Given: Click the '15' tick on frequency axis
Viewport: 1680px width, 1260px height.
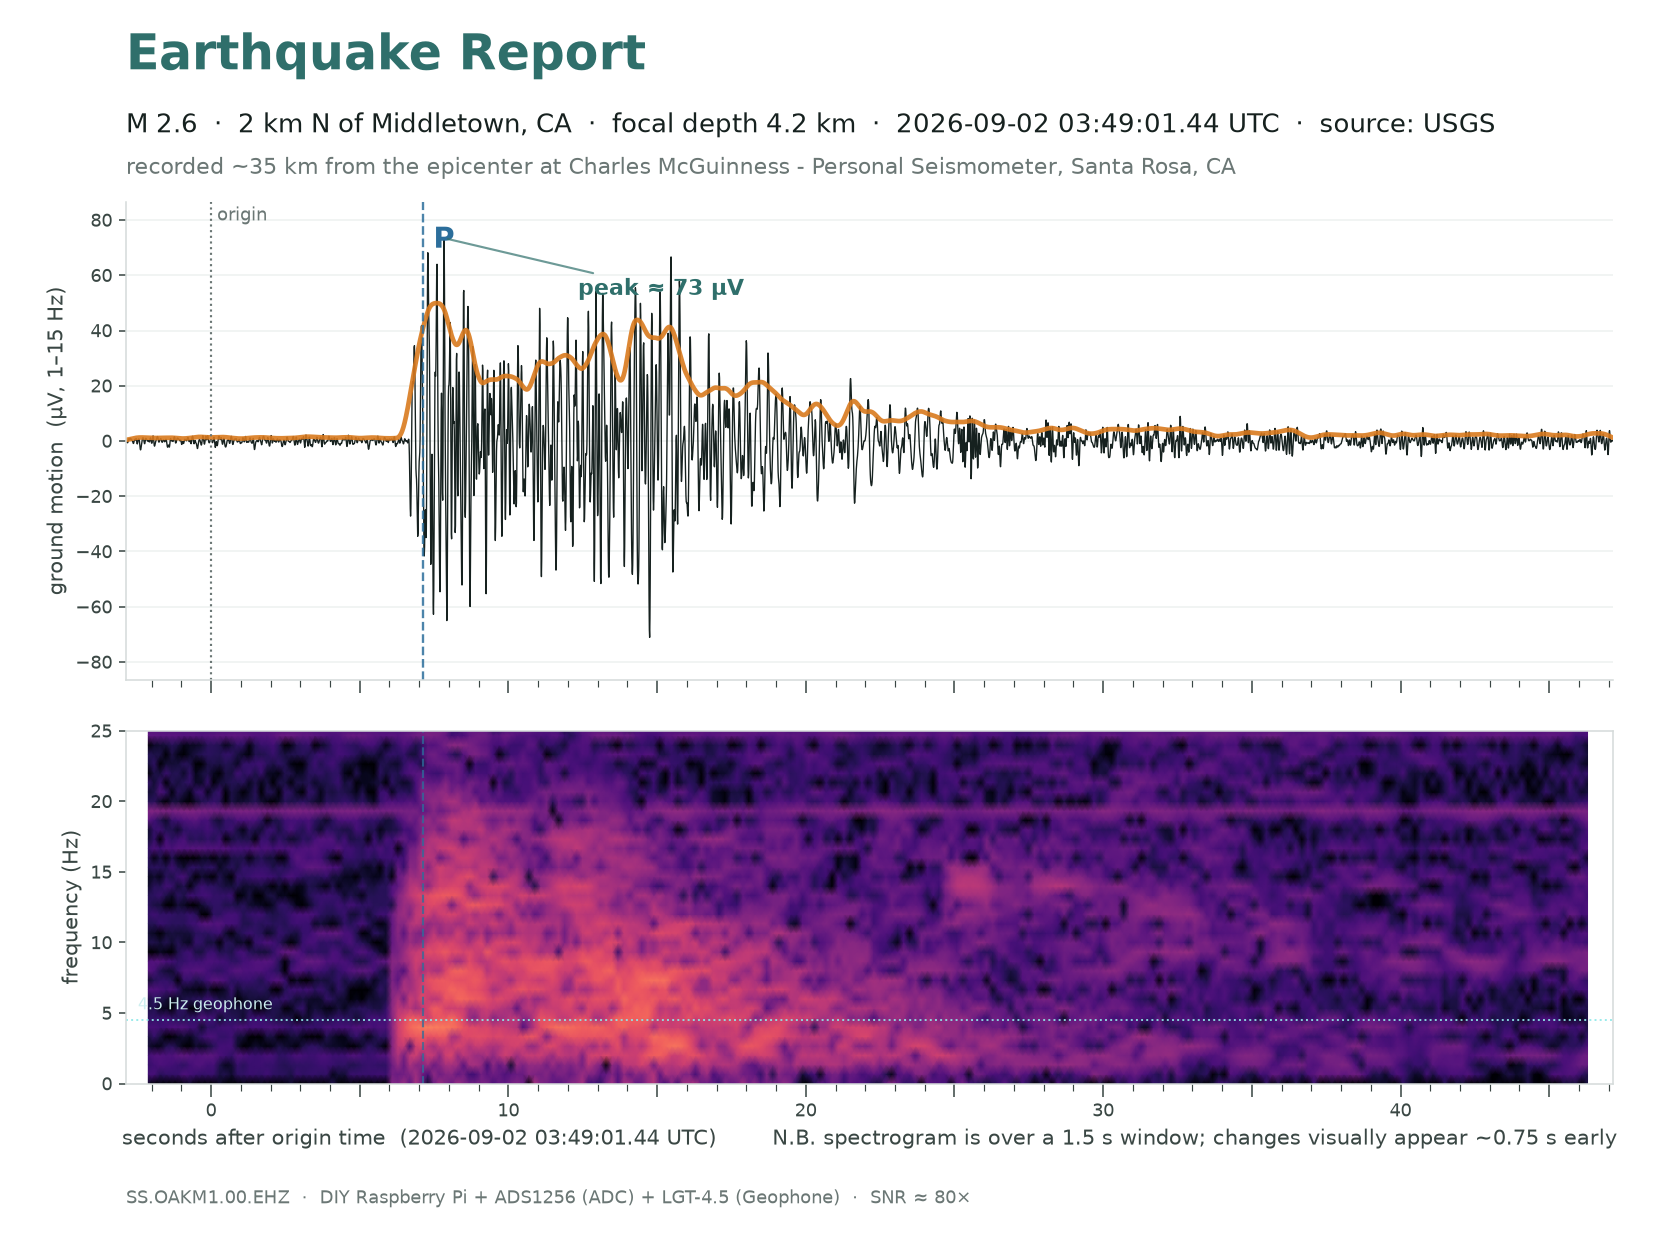Looking at the screenshot, I should [103, 872].
